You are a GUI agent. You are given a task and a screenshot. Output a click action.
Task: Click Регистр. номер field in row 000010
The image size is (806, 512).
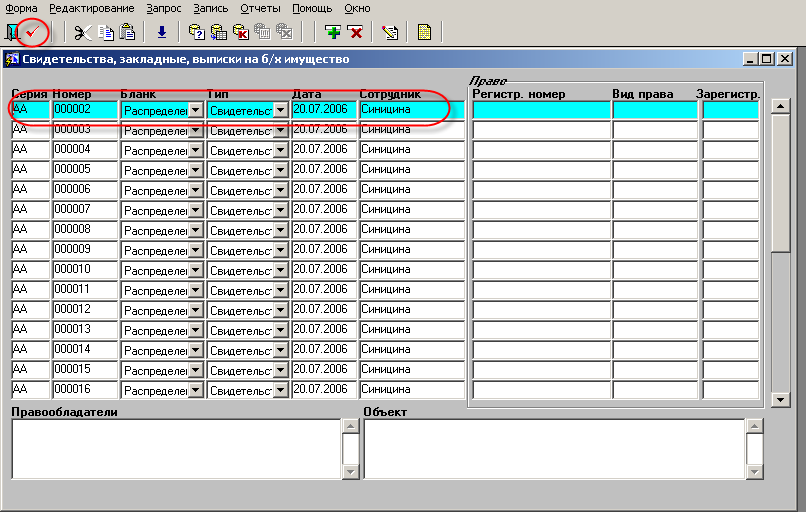coord(541,270)
